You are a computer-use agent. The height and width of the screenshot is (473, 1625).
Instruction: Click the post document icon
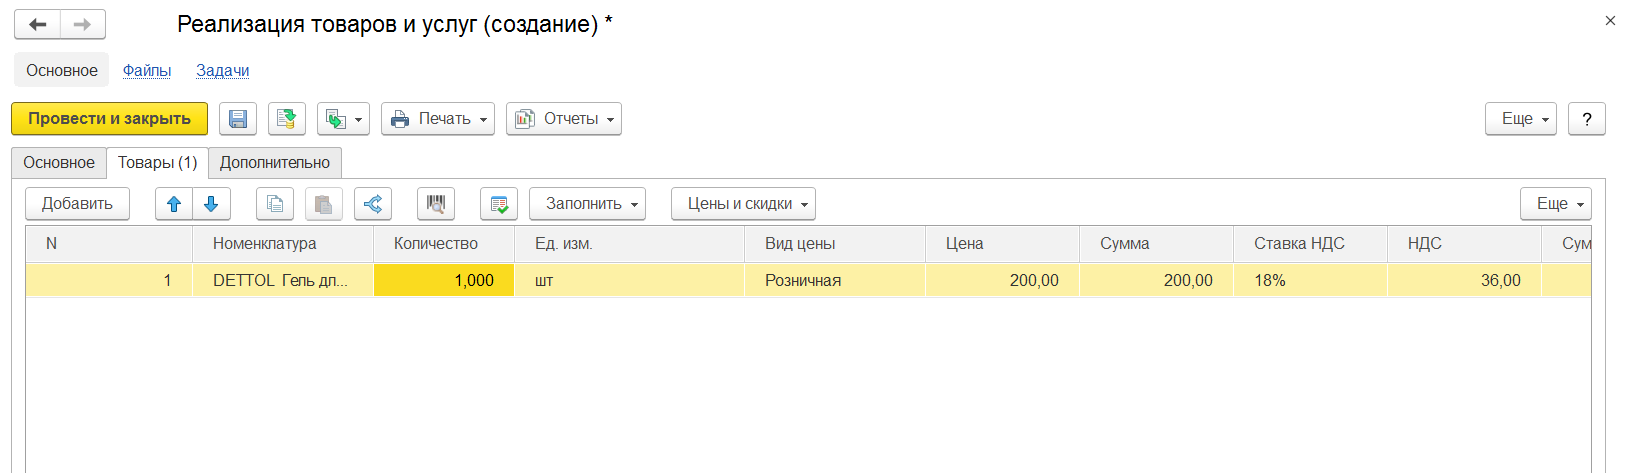pyautogui.click(x=286, y=119)
